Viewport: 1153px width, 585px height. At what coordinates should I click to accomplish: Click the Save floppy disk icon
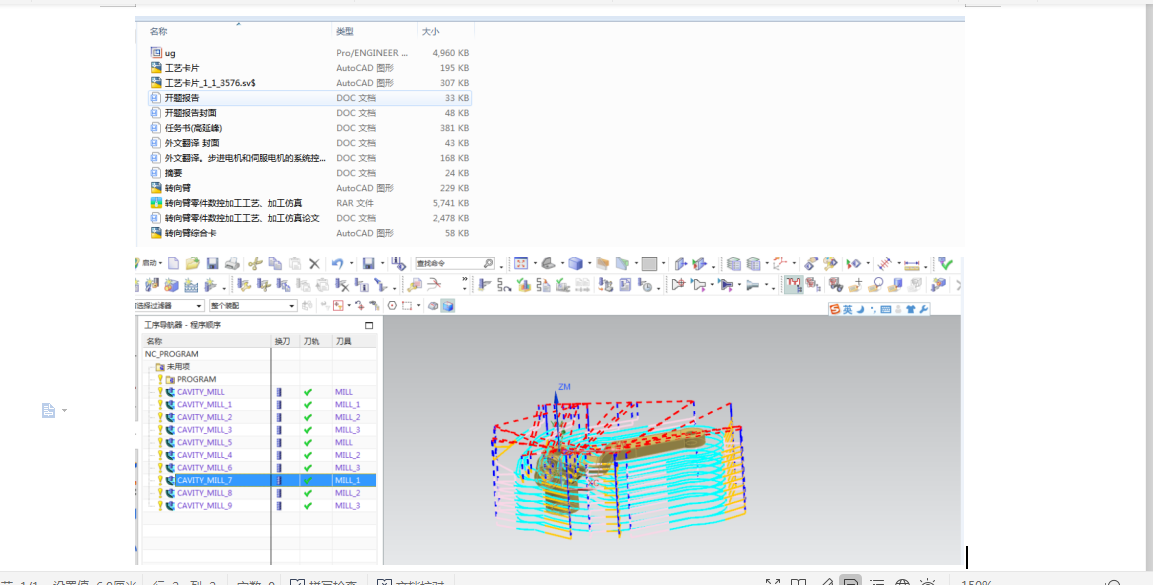212,264
